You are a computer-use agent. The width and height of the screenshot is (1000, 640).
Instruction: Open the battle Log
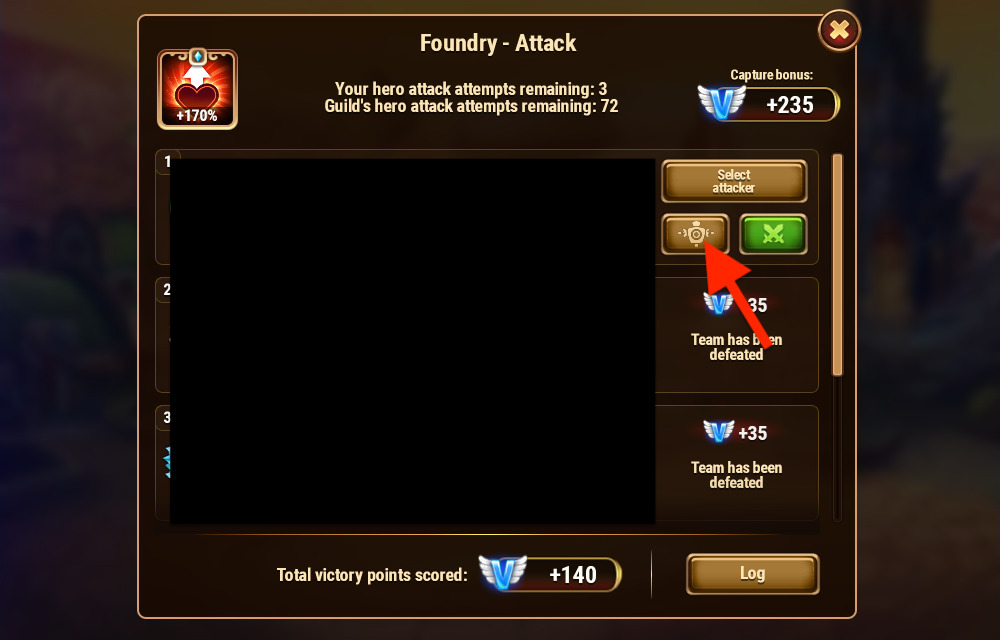tap(753, 574)
